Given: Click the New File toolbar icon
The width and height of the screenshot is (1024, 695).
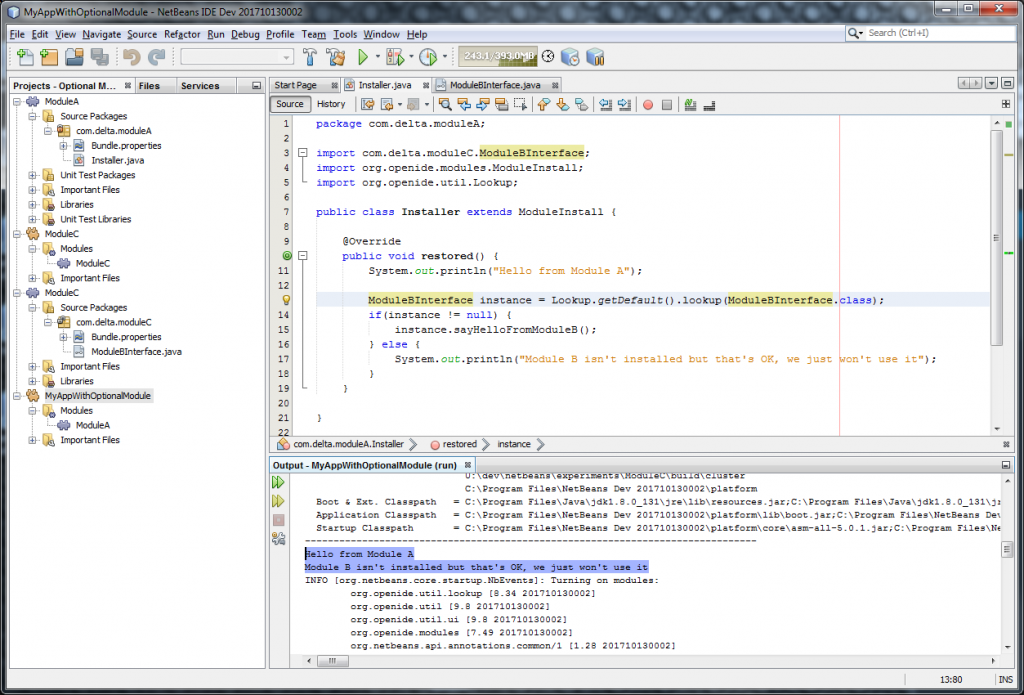Looking at the screenshot, I should tap(25, 57).
